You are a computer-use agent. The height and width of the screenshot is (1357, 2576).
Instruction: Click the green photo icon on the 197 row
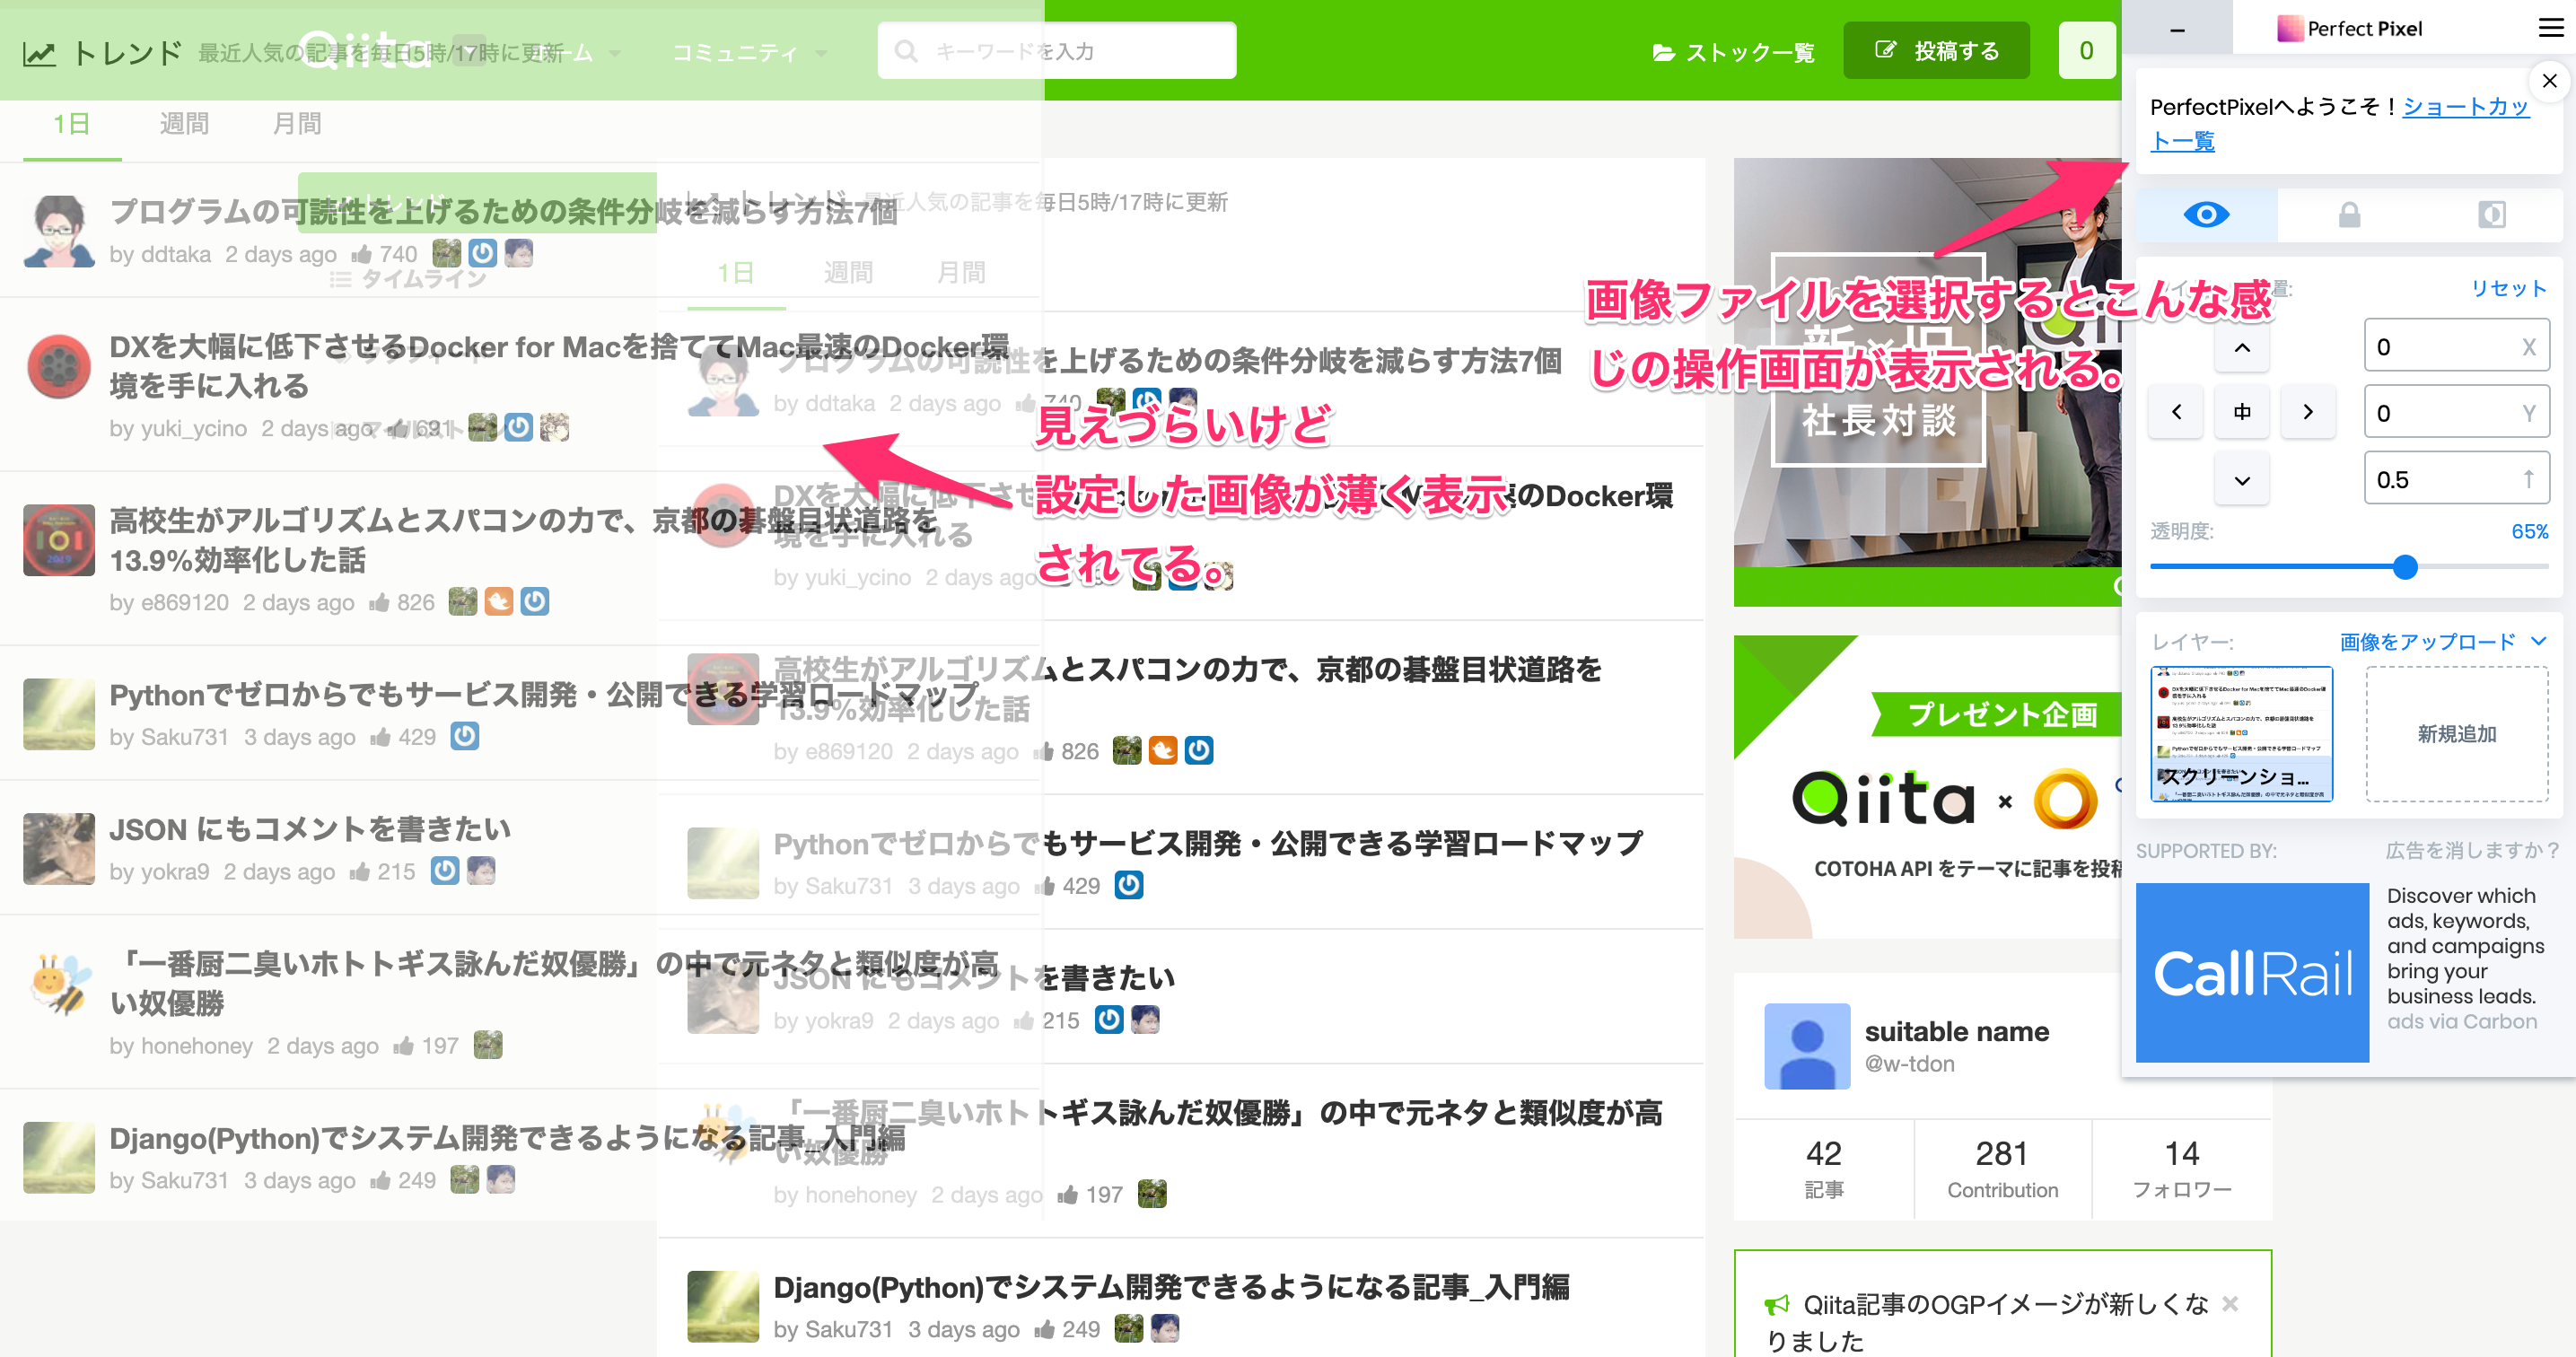(1152, 1193)
